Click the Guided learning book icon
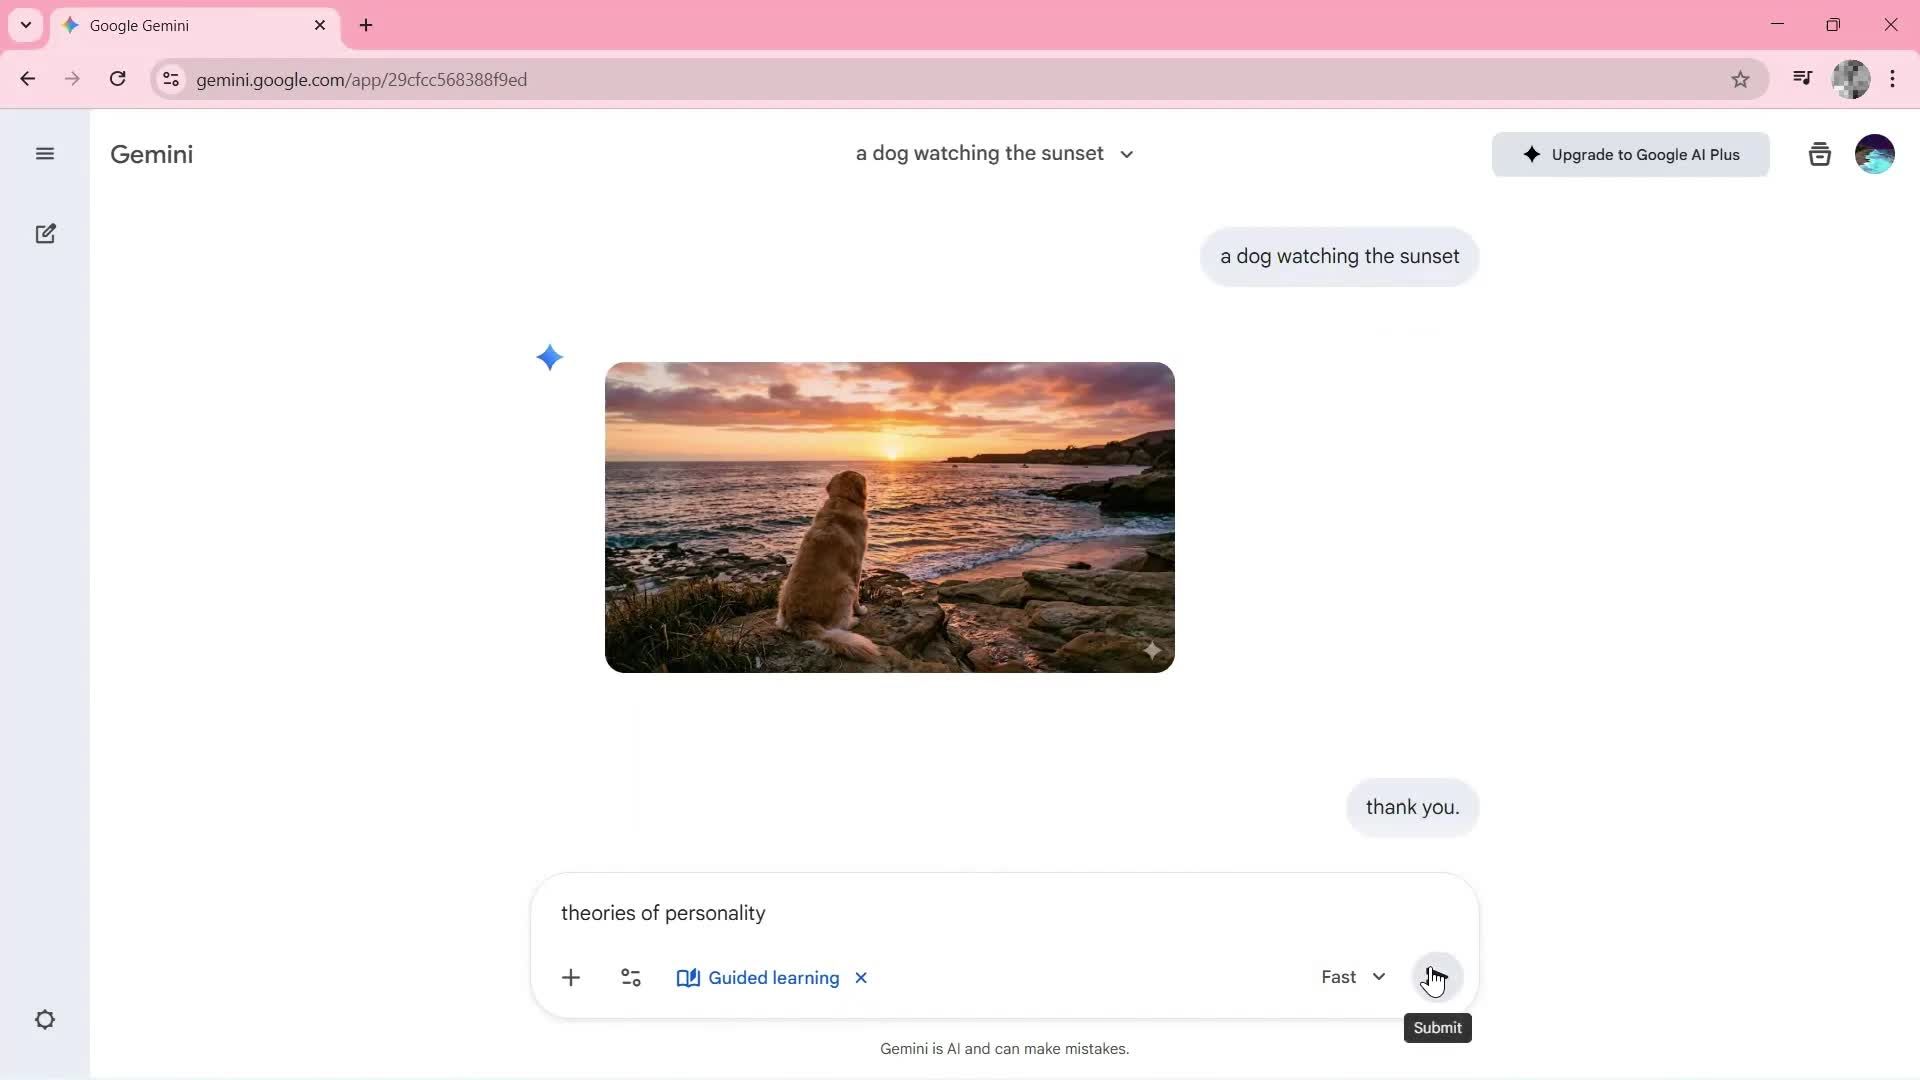This screenshot has height=1080, width=1920. [689, 977]
